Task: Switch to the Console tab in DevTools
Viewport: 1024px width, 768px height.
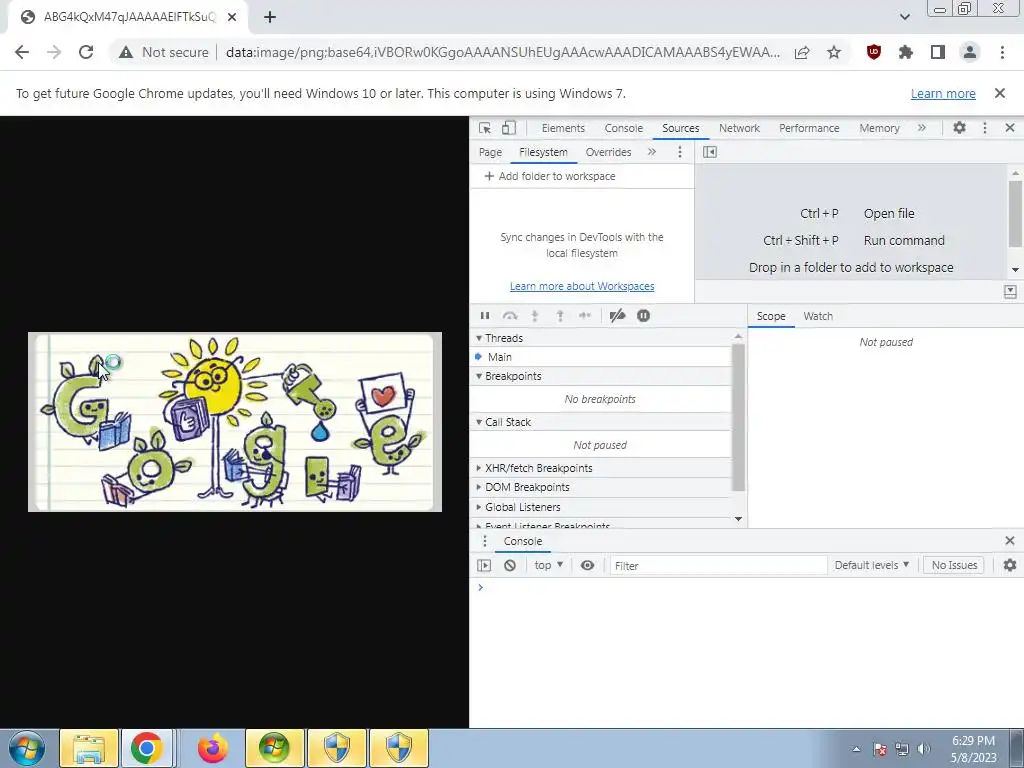Action: (x=624, y=128)
